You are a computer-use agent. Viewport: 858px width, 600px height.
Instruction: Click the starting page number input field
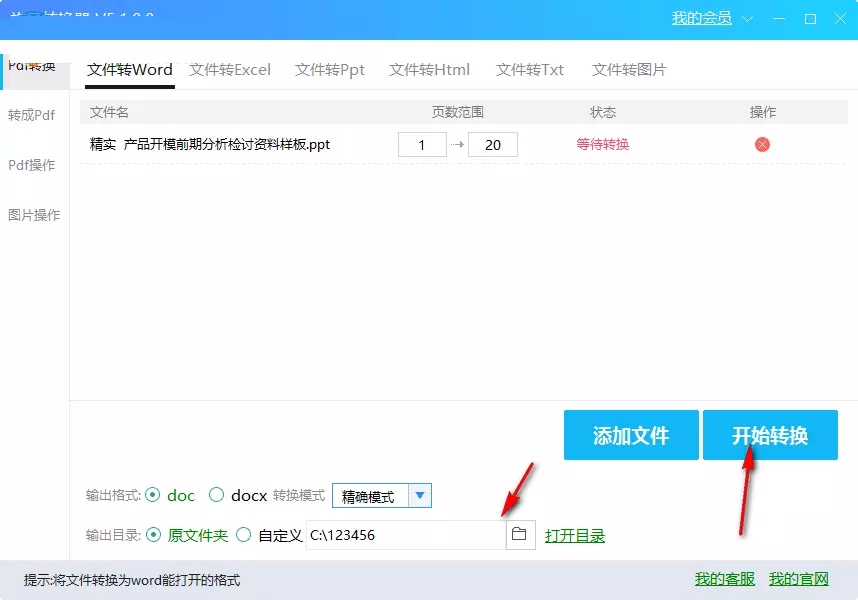tap(422, 144)
